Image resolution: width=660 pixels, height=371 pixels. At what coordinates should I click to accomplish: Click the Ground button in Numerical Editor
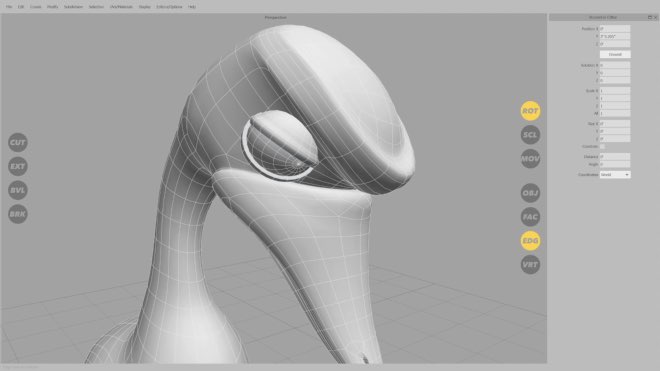[x=615, y=54]
